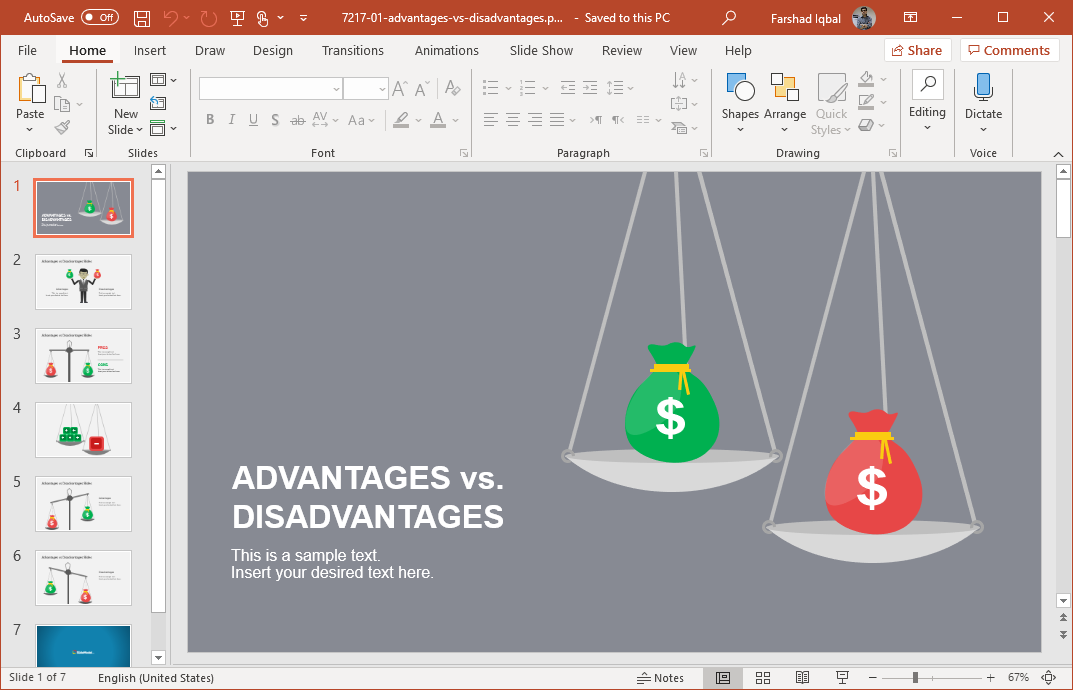Screen dimensions: 1073x690
Task: Switch to the Design tab
Action: tap(273, 50)
